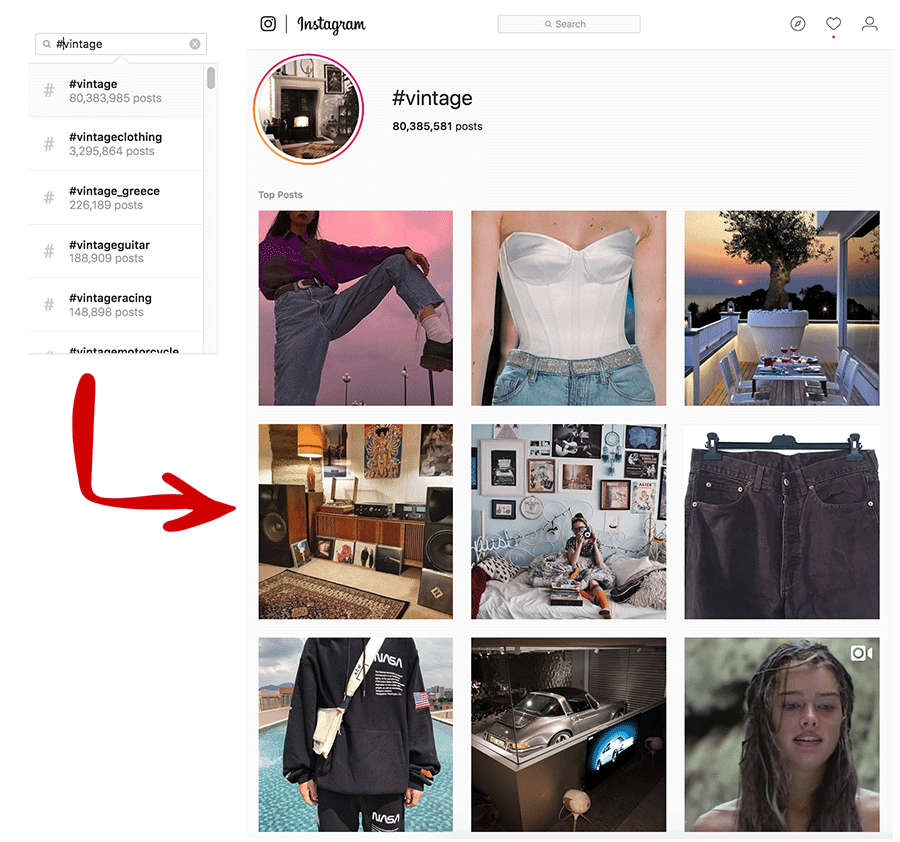This screenshot has width=900, height=842.
Task: Click the magnifier icon in hashtag search box
Action: (47, 44)
